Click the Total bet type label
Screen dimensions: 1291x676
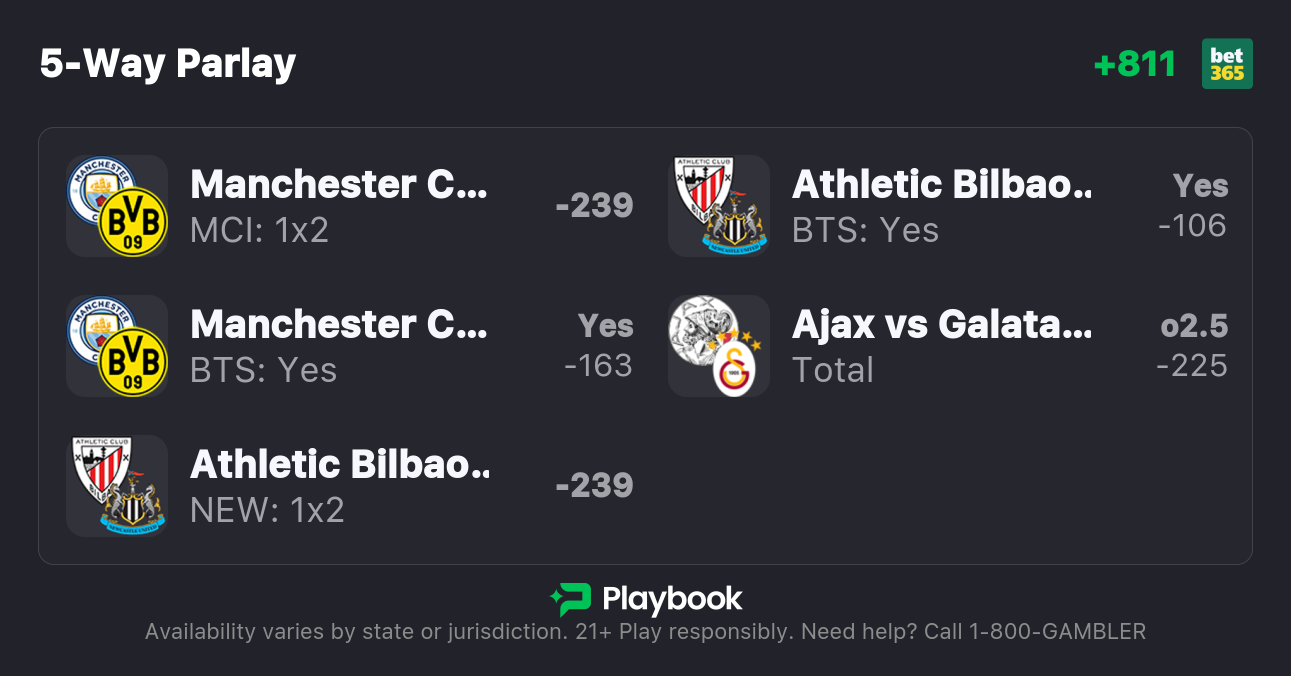833,371
